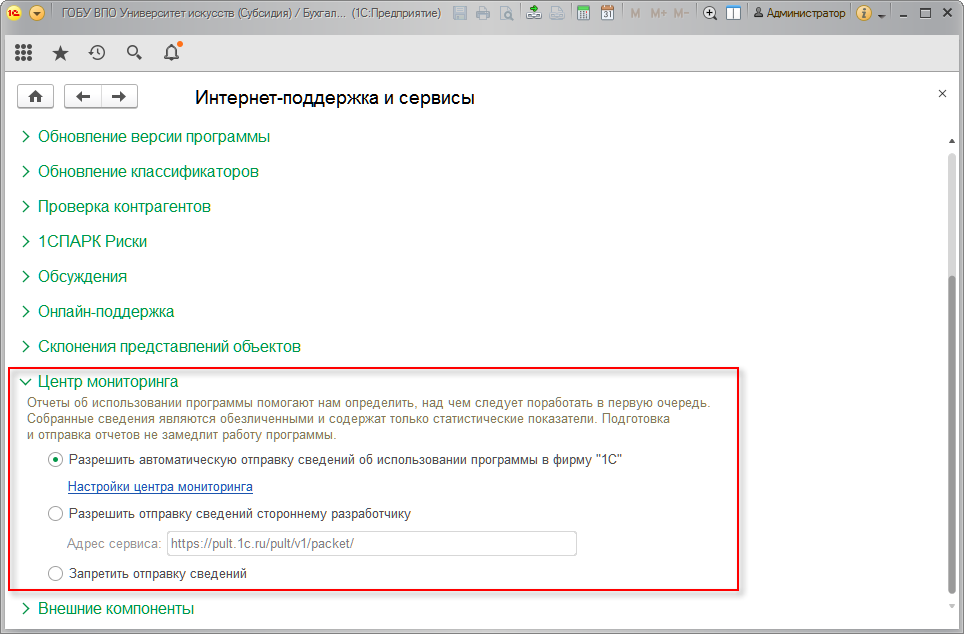The height and width of the screenshot is (634, 964).
Task: Expand Обсуждения section
Action: 82,277
